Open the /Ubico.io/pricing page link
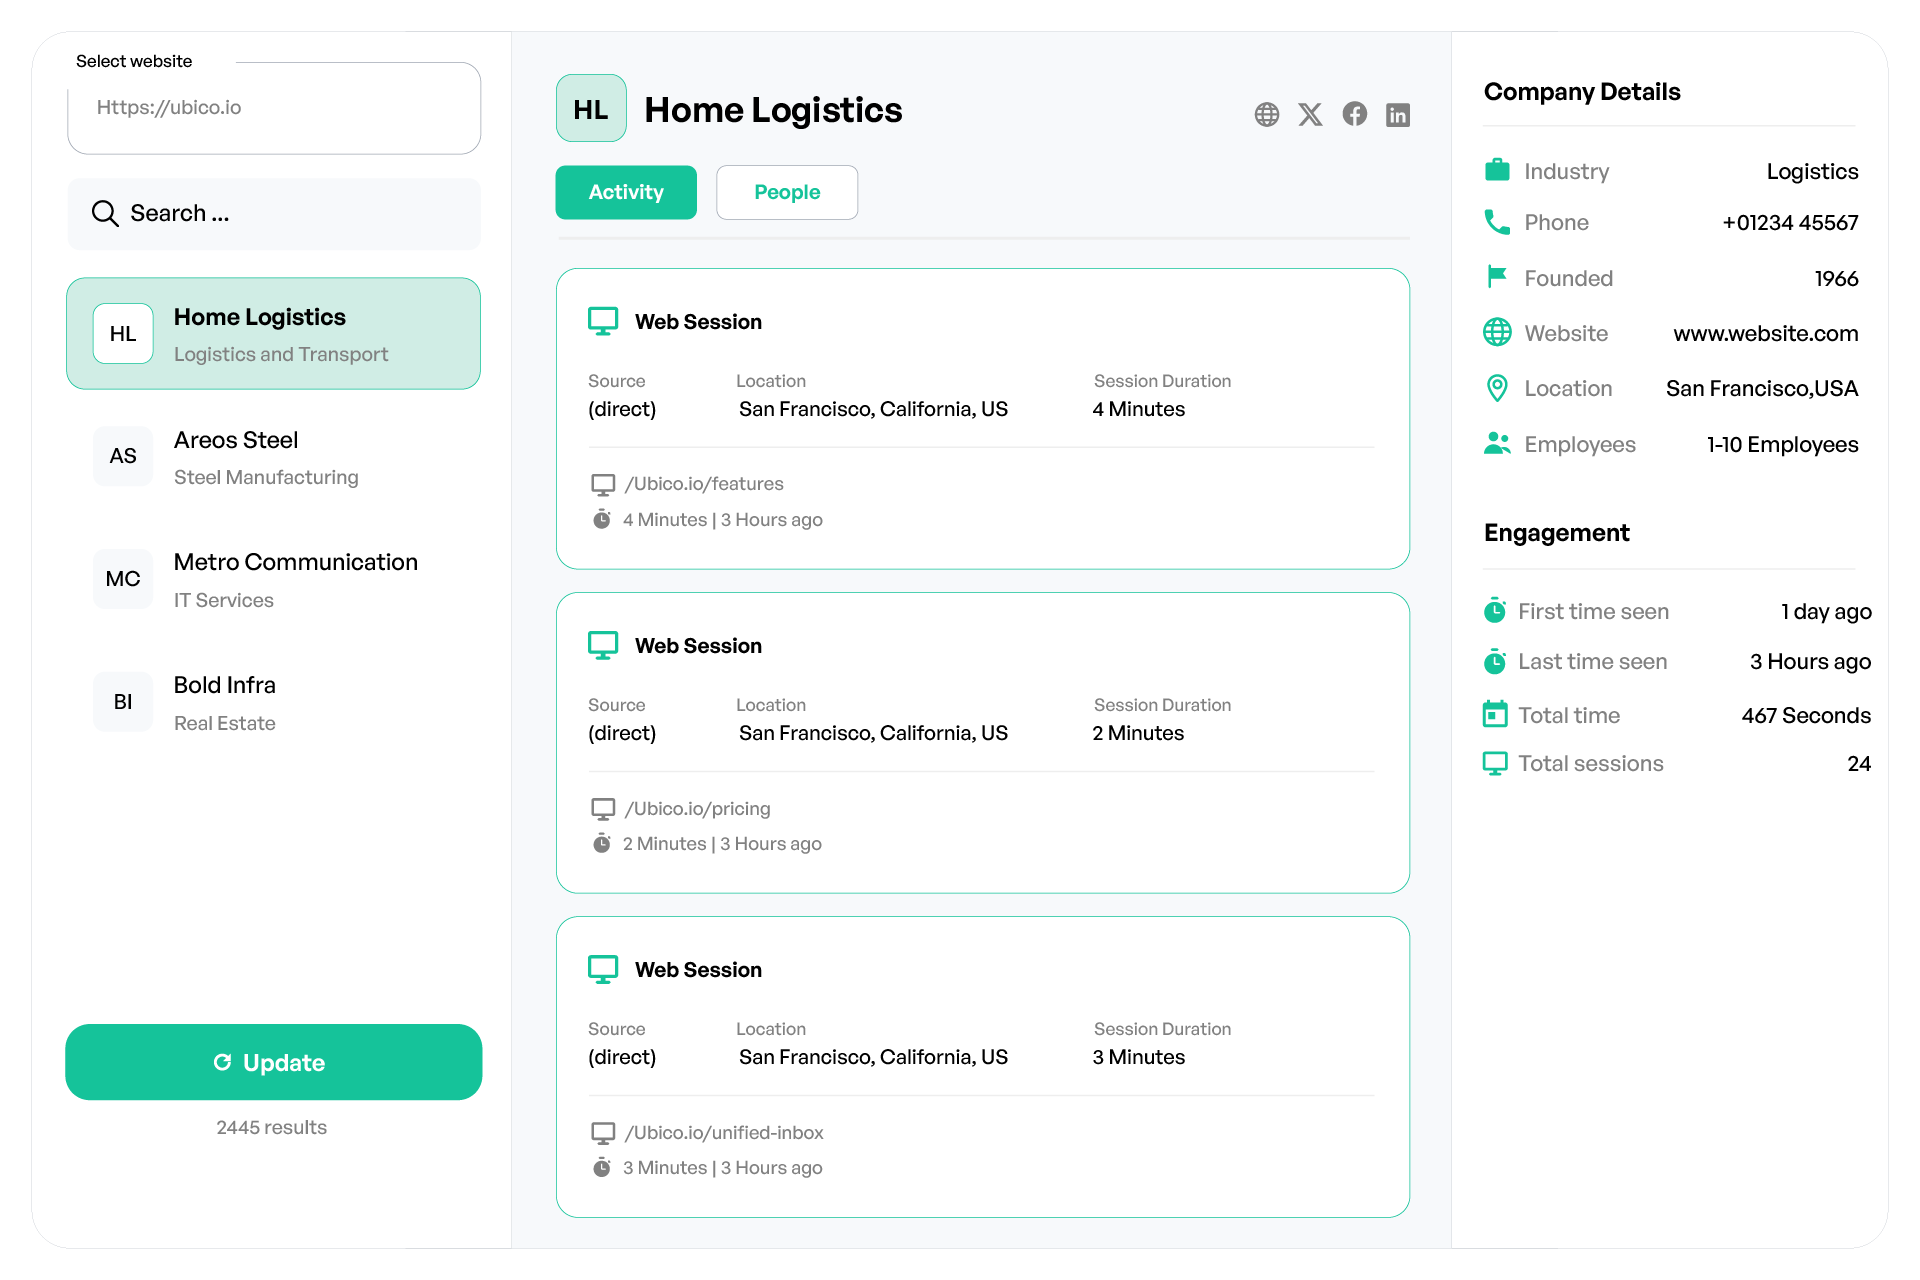Image resolution: width=1920 pixels, height=1280 pixels. point(697,808)
